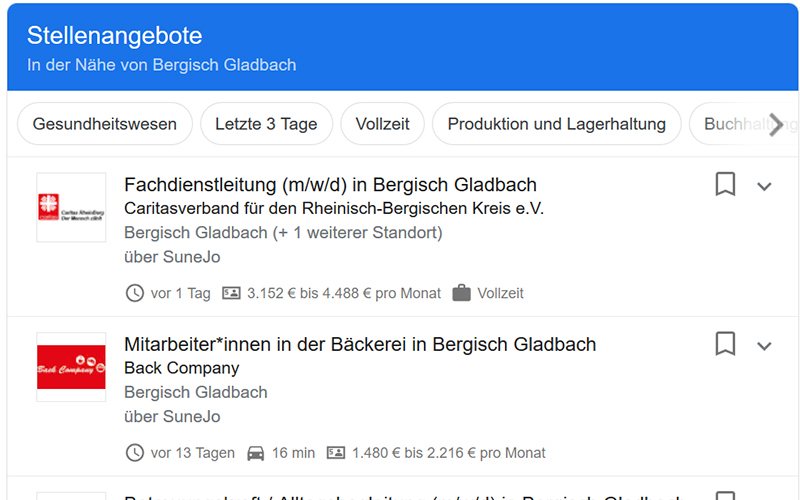Expand the Fachdienstleitung job details
This screenshot has height=500, width=800.
coord(764,186)
